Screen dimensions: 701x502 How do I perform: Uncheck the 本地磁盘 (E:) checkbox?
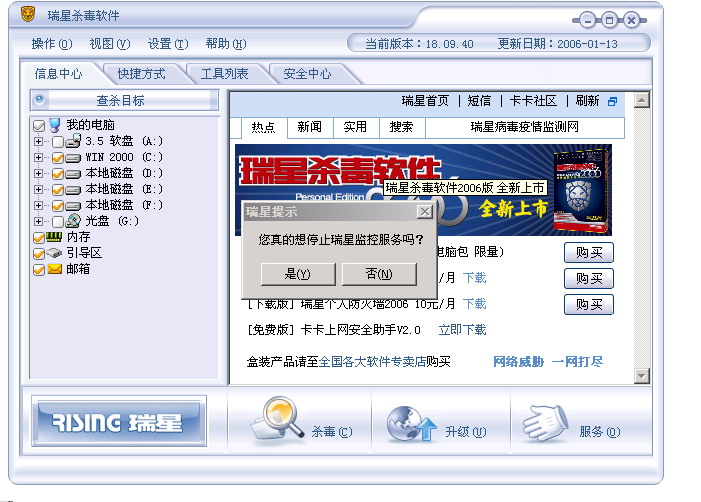[x=58, y=190]
